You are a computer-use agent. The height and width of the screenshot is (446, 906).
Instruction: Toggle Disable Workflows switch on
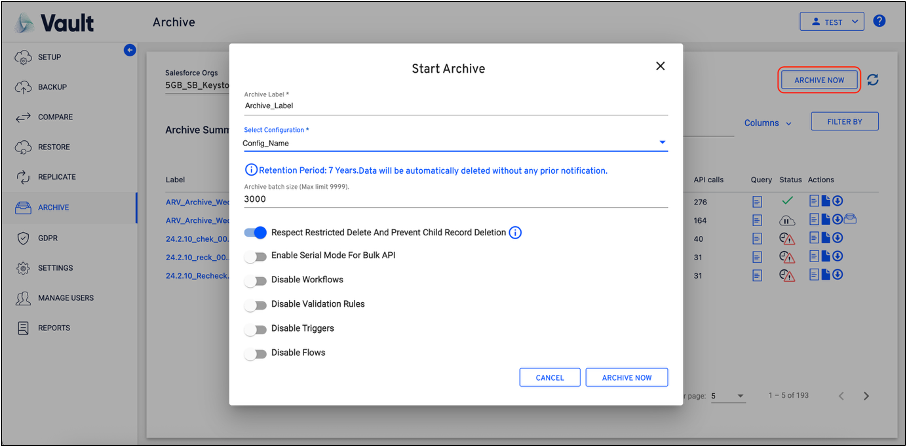pyautogui.click(x=256, y=281)
